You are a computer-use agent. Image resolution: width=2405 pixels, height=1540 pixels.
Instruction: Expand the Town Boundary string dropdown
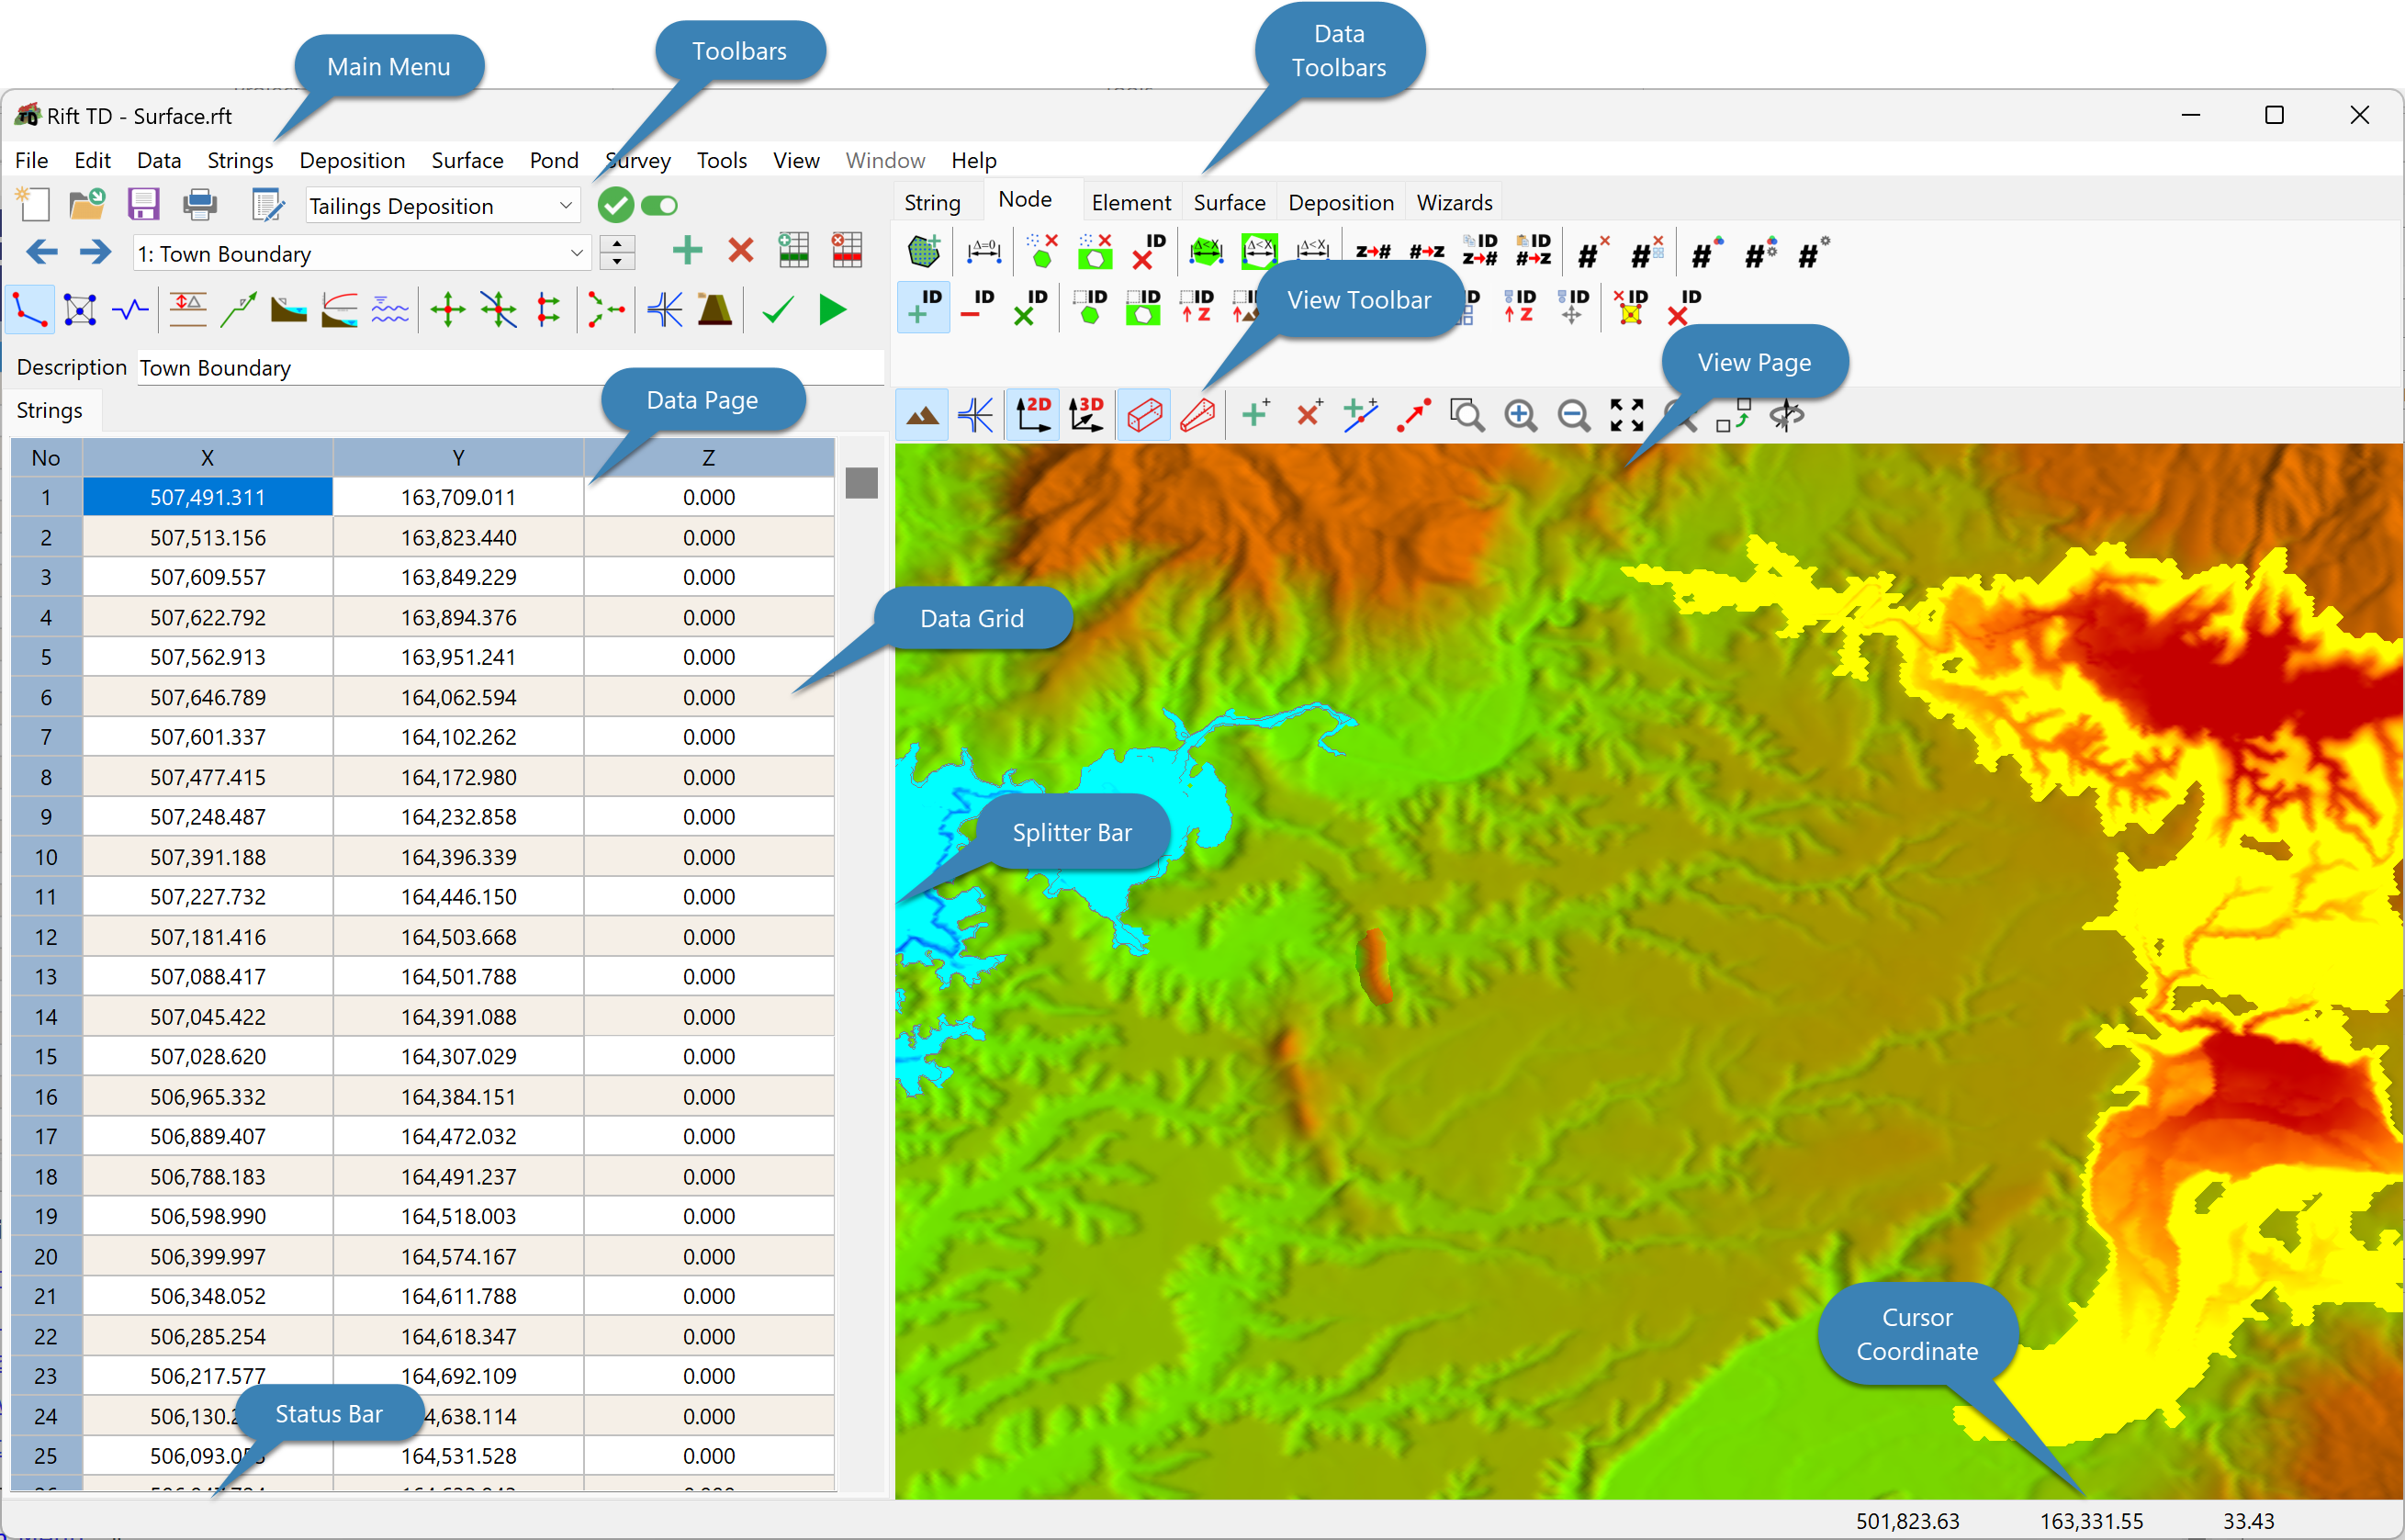click(576, 254)
